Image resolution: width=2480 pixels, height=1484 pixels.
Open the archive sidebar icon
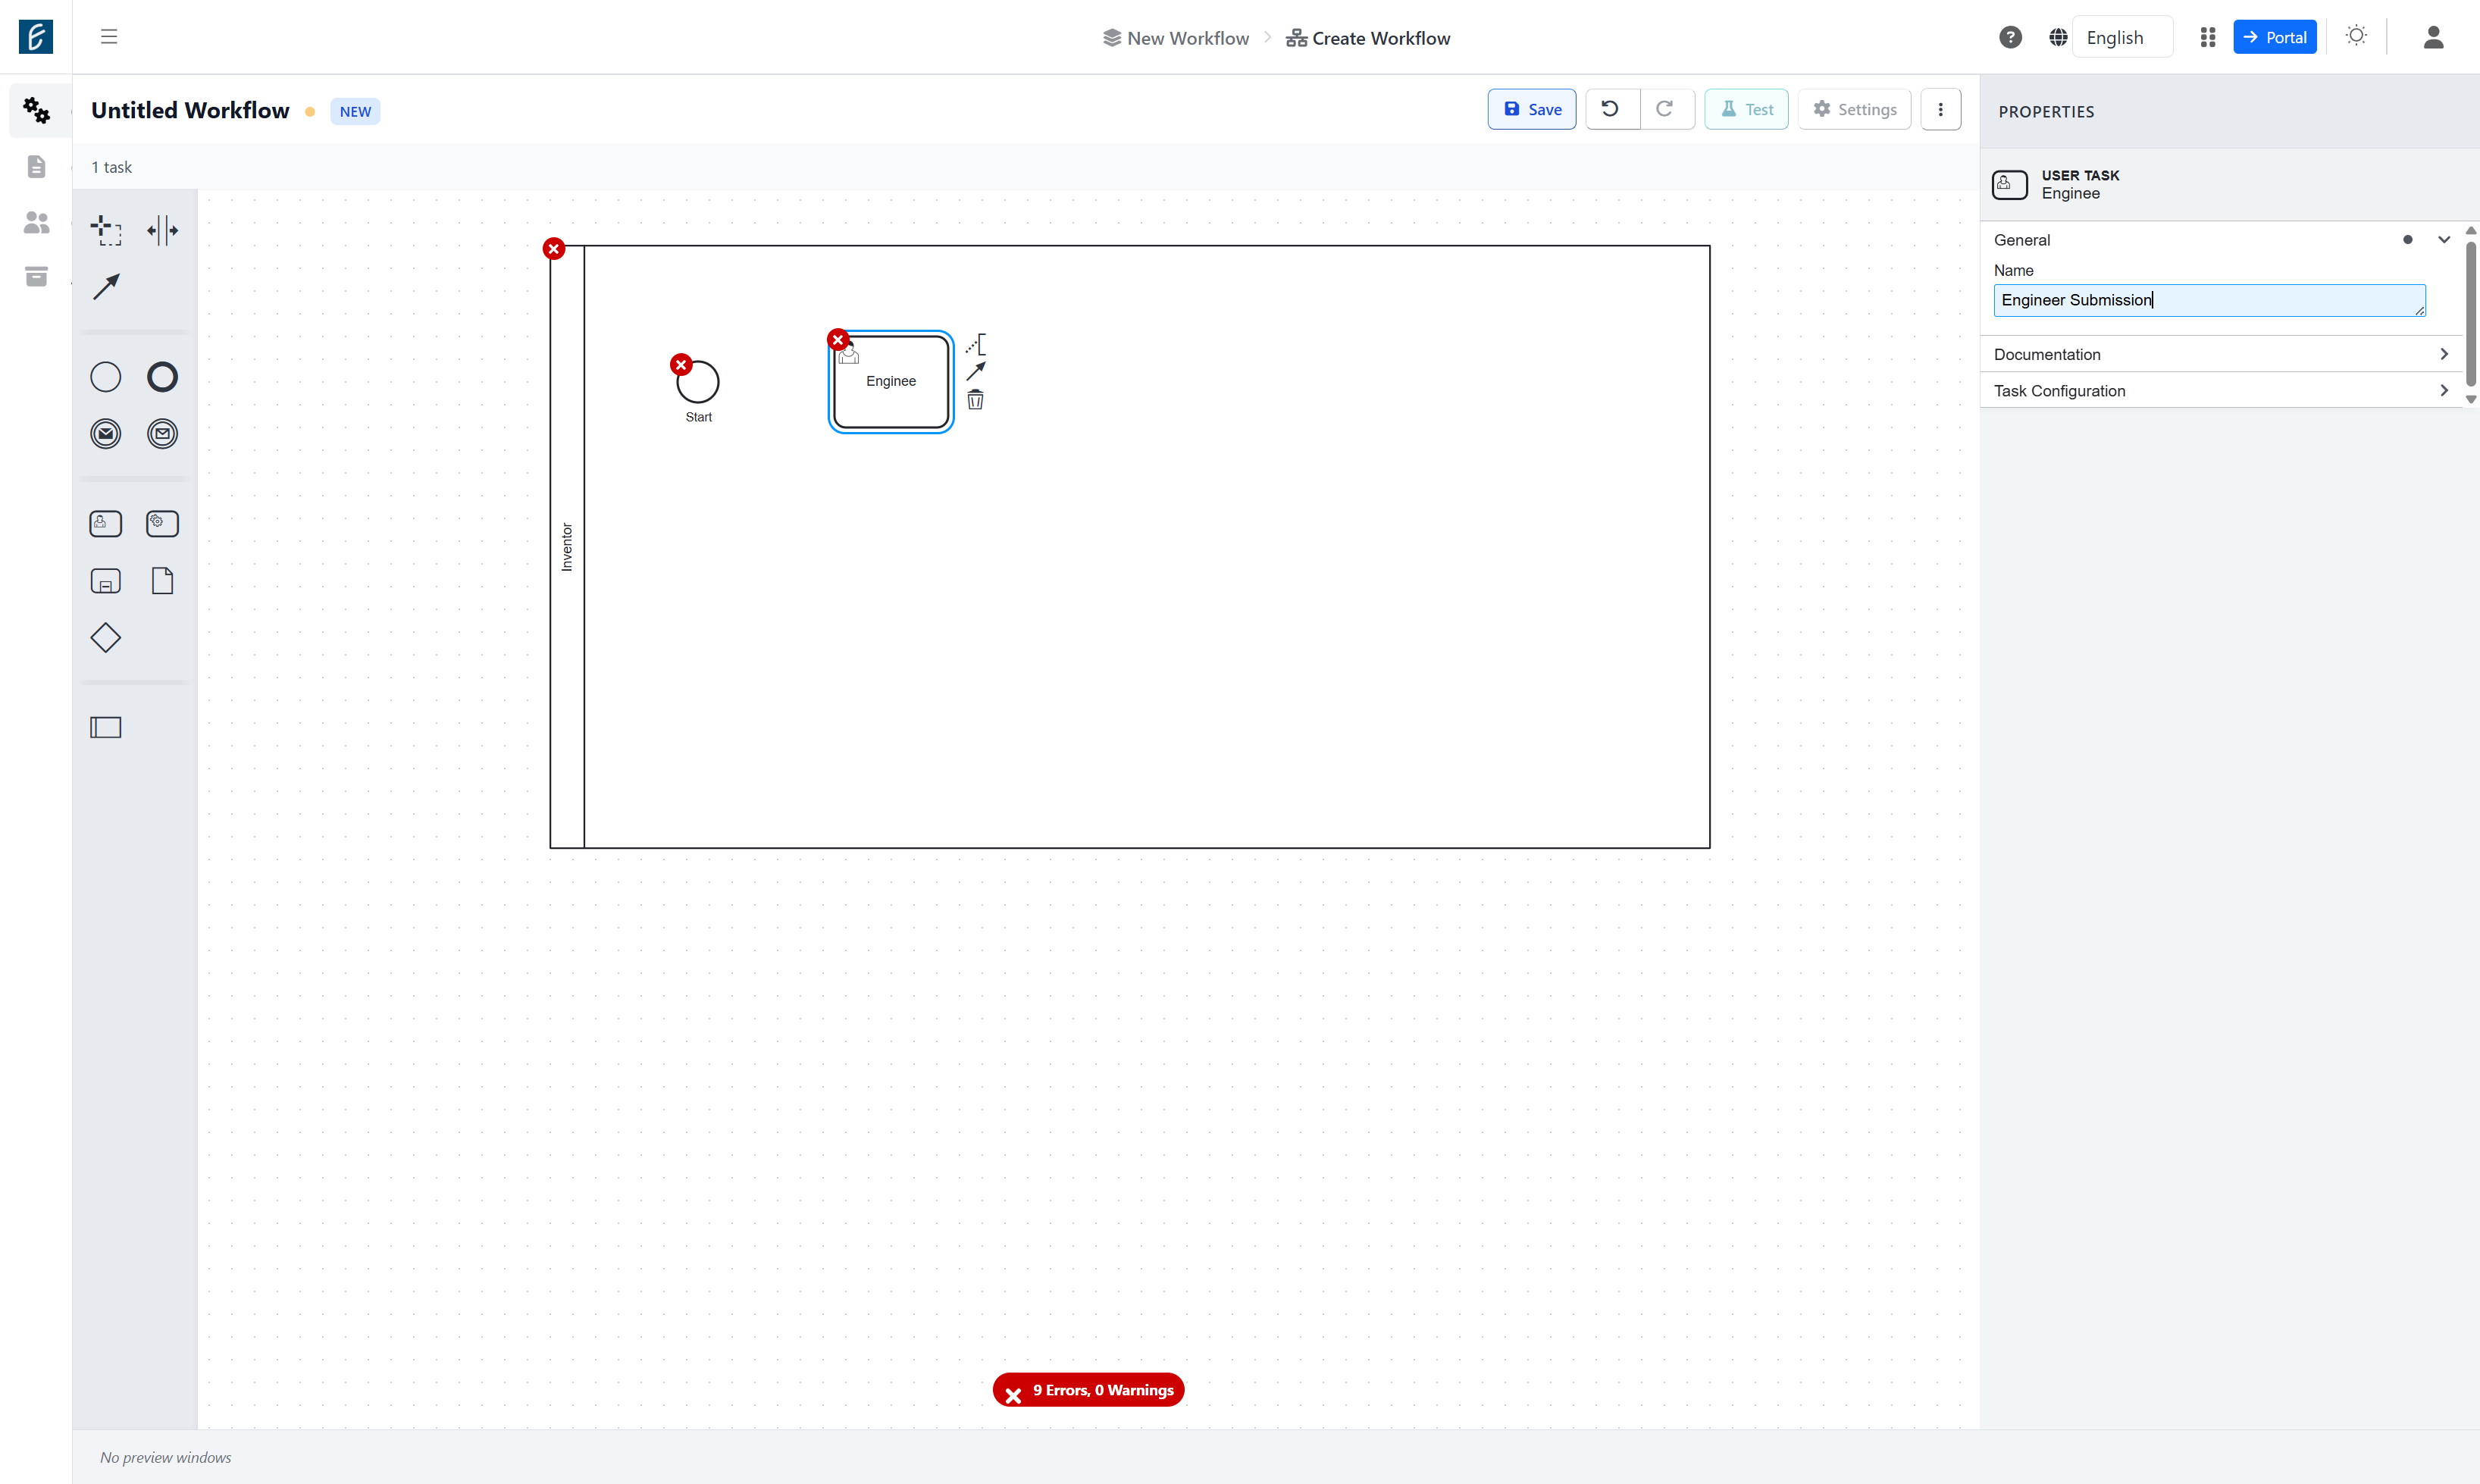[x=37, y=276]
